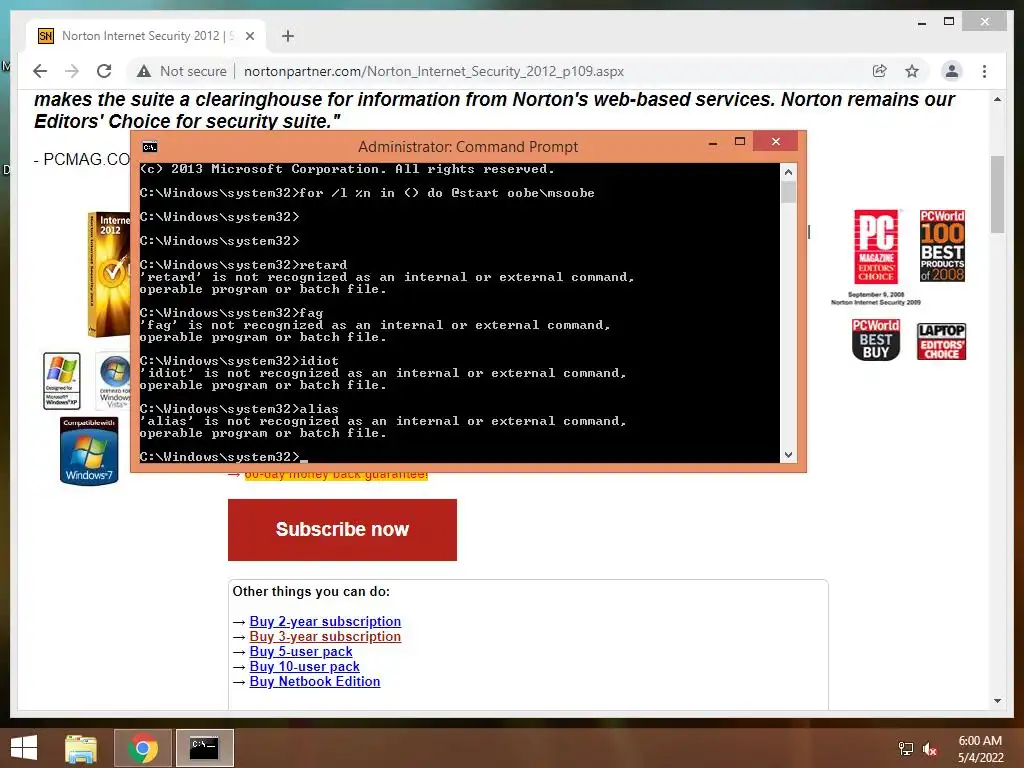Open the Windows Start button

pyautogui.click(x=24, y=748)
